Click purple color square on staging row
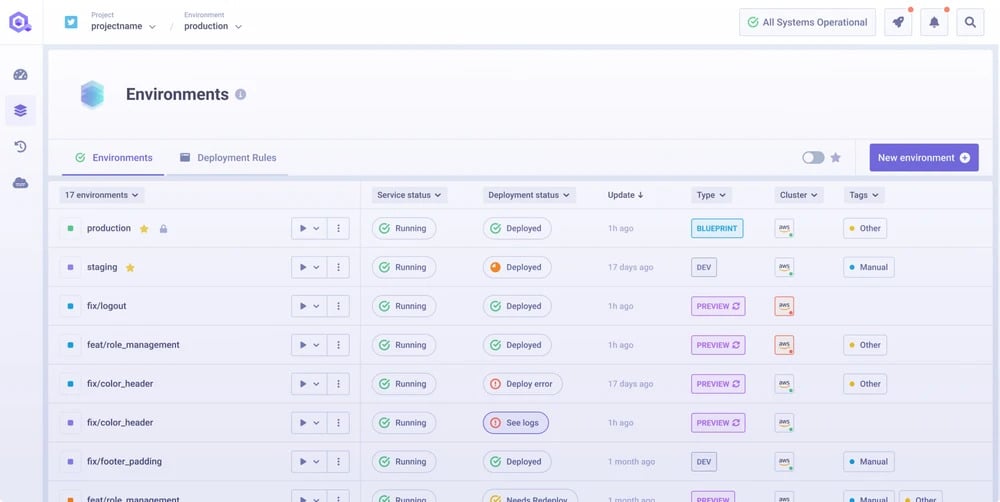Image resolution: width=1000 pixels, height=502 pixels. coord(70,267)
